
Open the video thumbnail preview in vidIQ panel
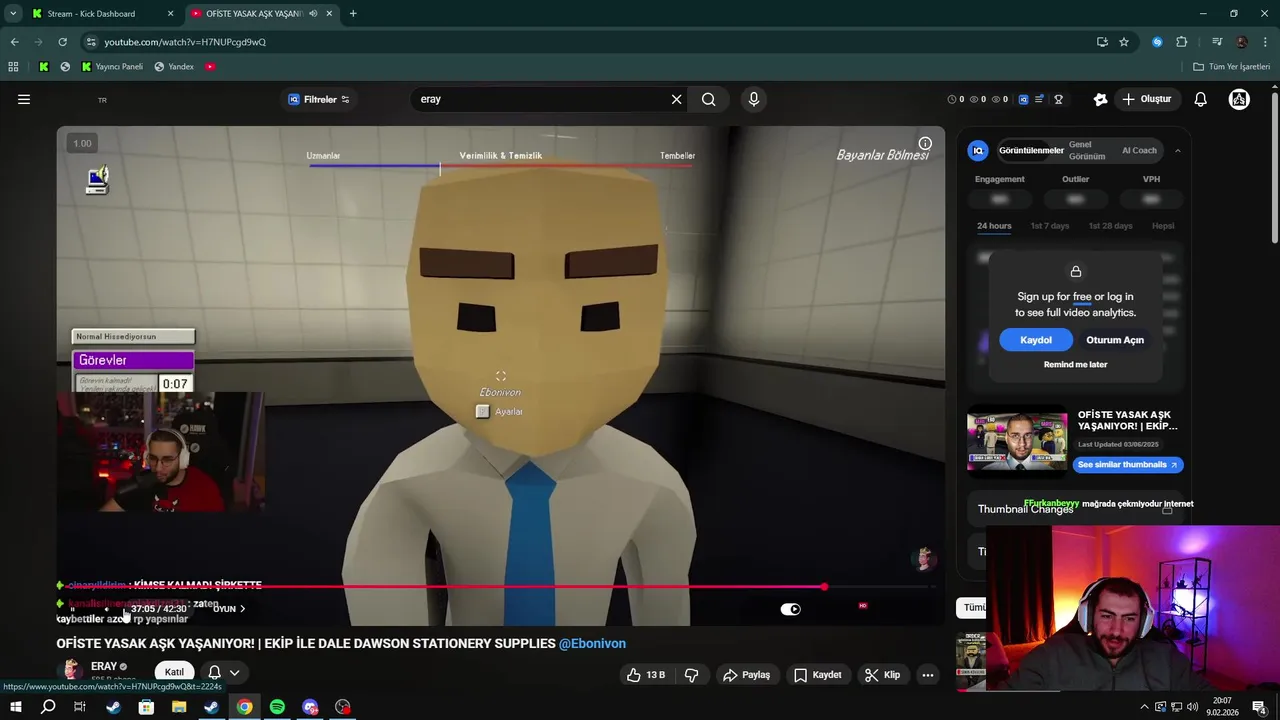coord(1017,439)
